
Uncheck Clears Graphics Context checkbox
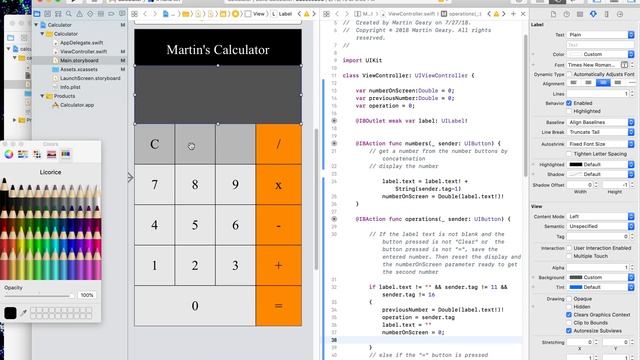click(569, 315)
